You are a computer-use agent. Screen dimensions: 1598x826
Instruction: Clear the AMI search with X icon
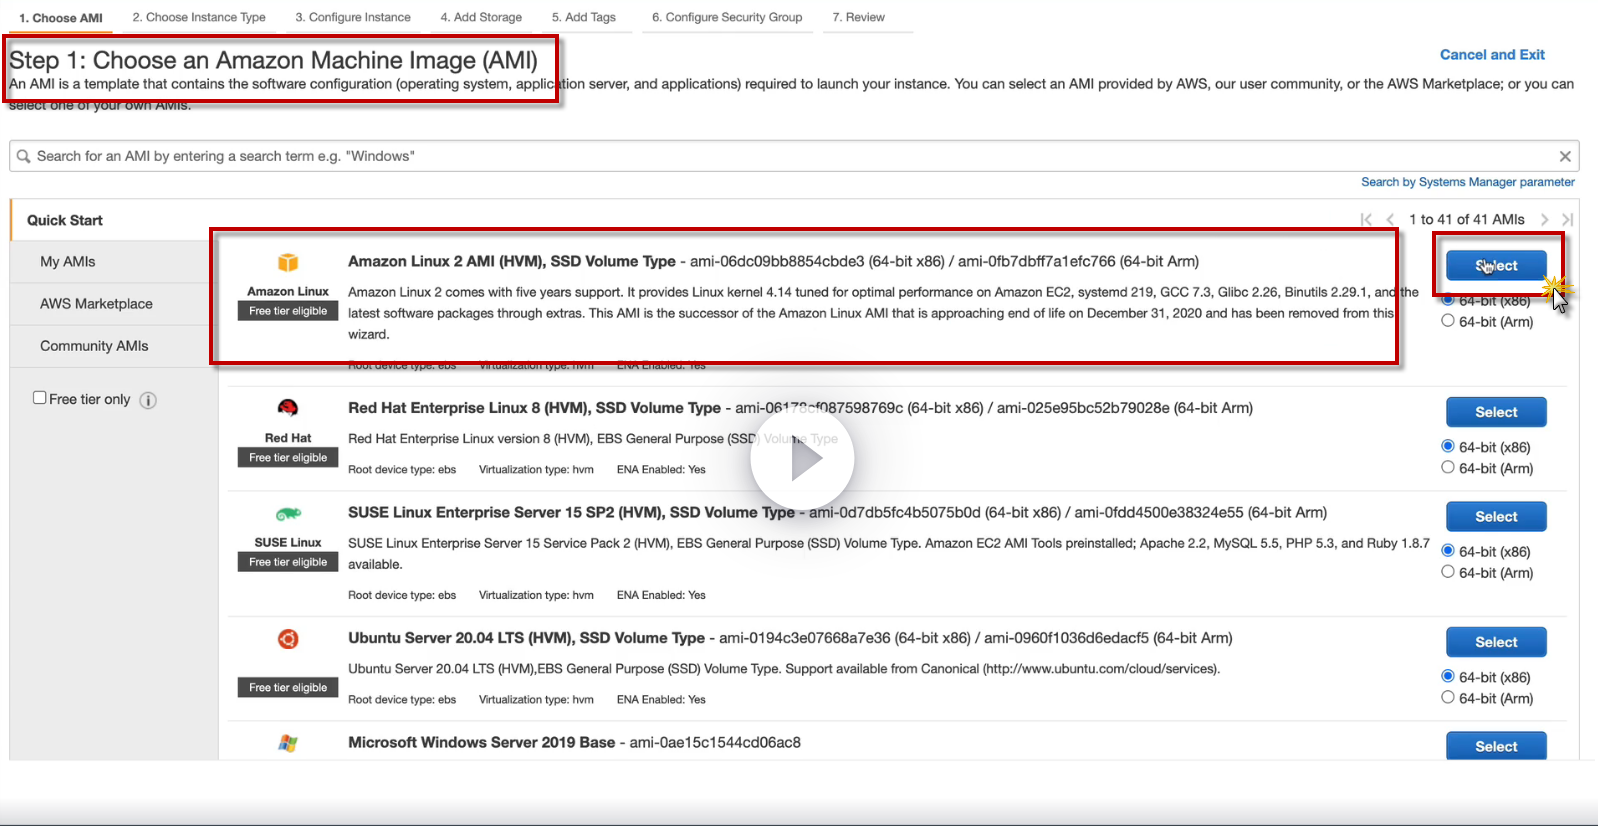point(1565,156)
